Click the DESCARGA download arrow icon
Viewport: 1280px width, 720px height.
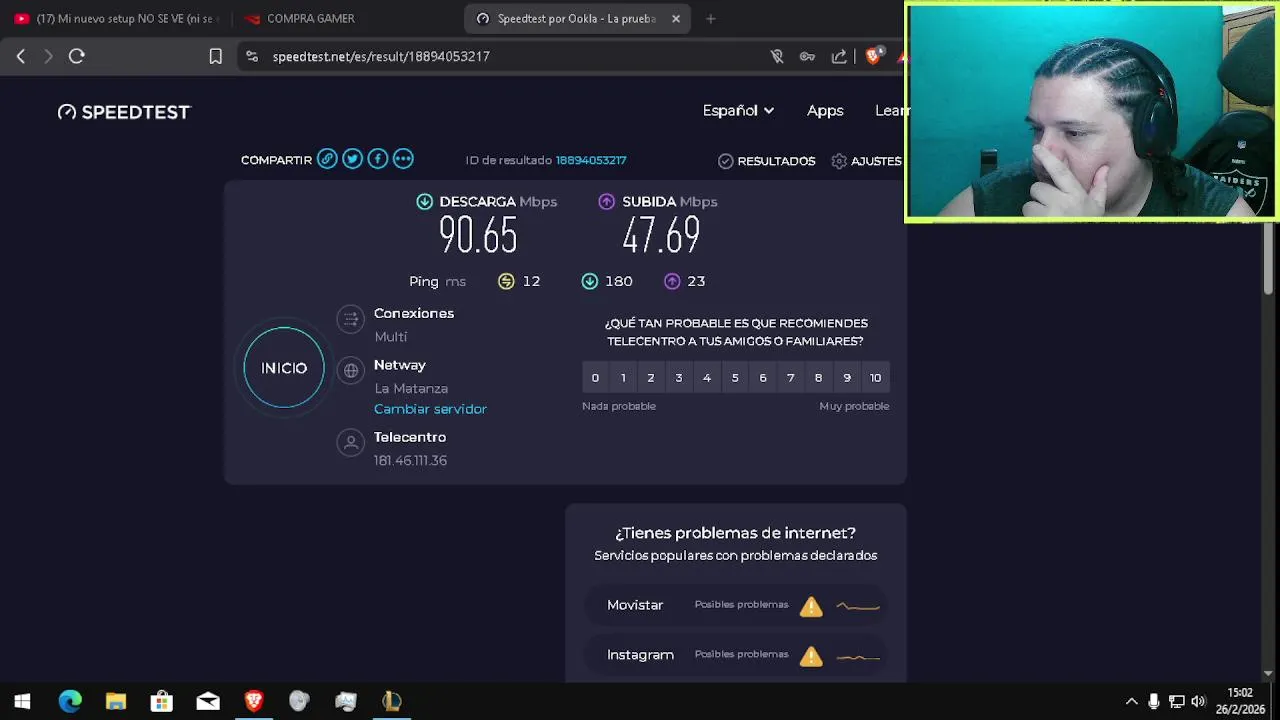click(x=424, y=201)
